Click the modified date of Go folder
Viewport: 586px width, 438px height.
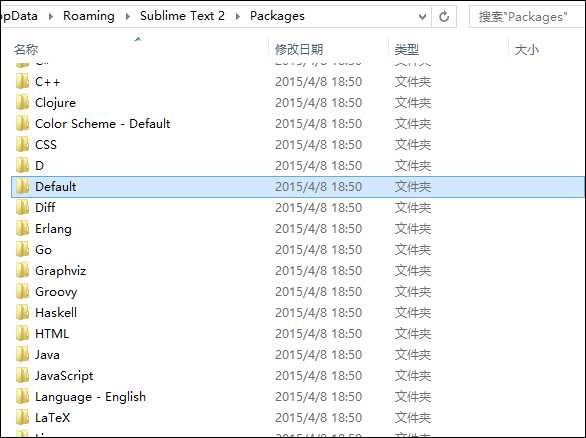318,250
